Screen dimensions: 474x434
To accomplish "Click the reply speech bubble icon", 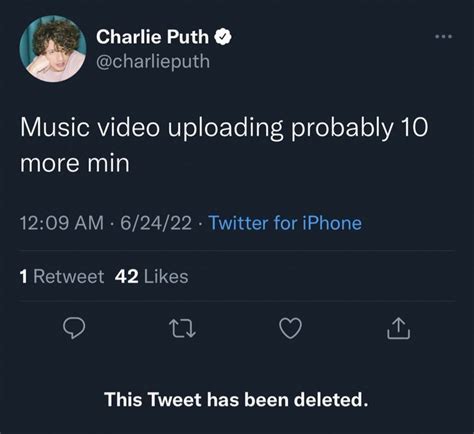I will point(74,328).
